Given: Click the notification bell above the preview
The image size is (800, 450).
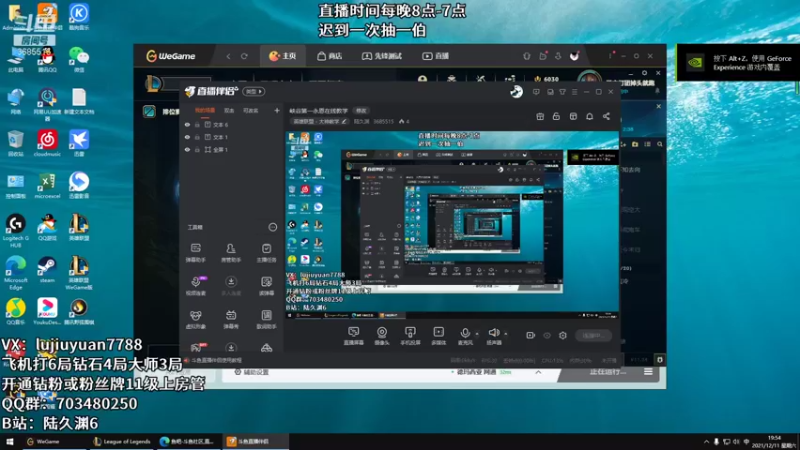Looking at the screenshot, I should click(x=589, y=116).
